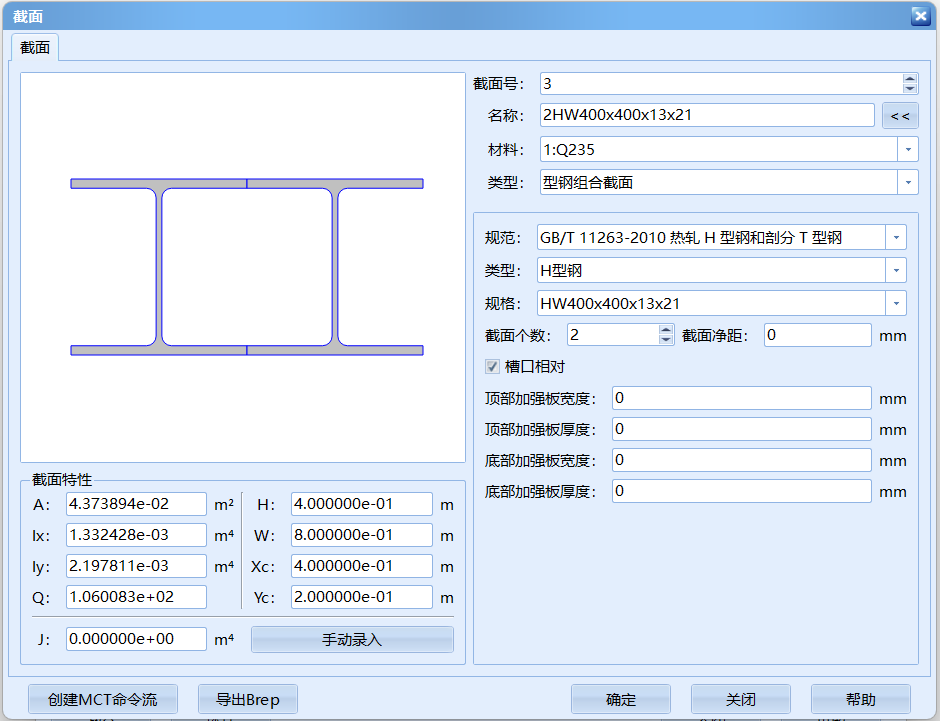Screen dimensions: 940x721
Task: Toggle the 槽口相对 checkbox
Action: tap(492, 366)
